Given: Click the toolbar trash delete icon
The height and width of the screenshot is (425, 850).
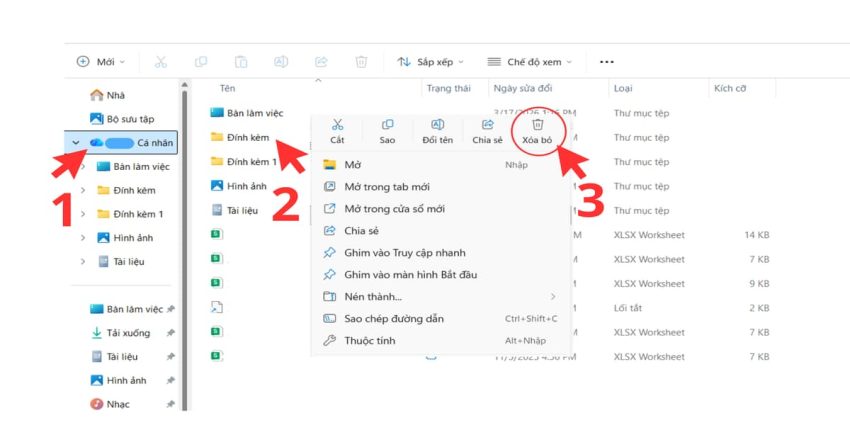Looking at the screenshot, I should pos(361,62).
